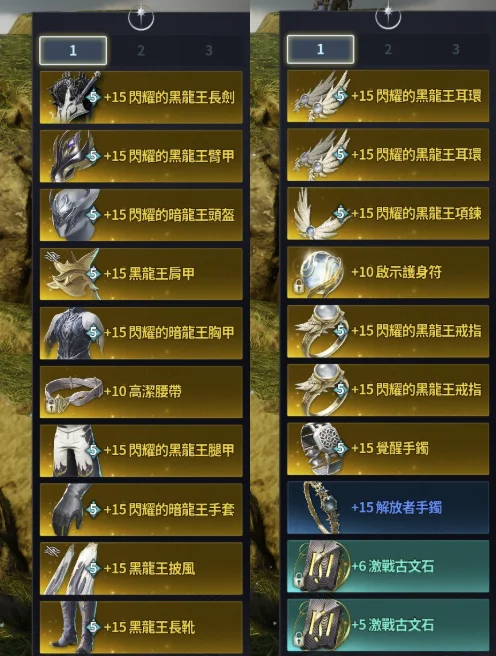Select the +15 解放者手鐲 blue equipment slot
This screenshot has width=496, height=656.
tap(388, 507)
